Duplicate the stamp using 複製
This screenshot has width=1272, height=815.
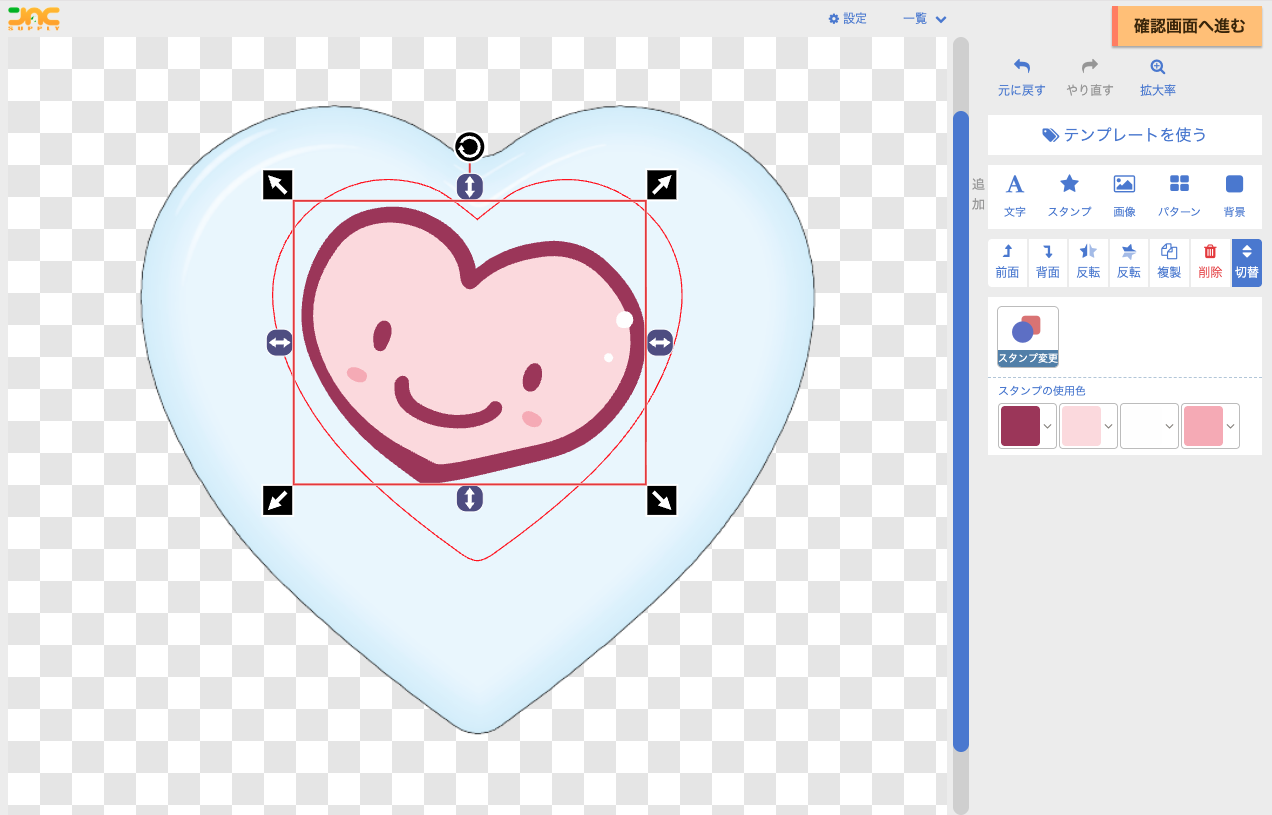[1169, 262]
